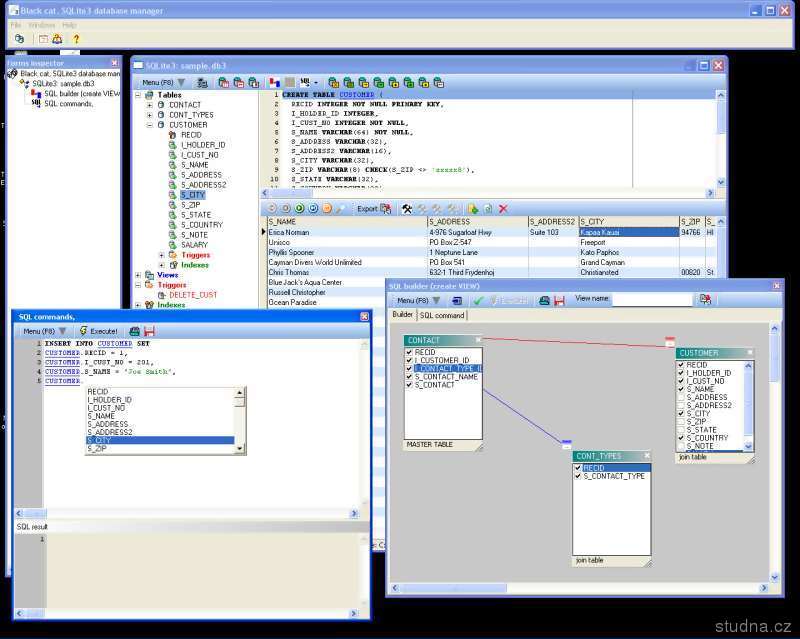Viewport: 800px width, 639px height.
Task: Click the teal open icon in SQL builder toolbar
Action: (544, 301)
